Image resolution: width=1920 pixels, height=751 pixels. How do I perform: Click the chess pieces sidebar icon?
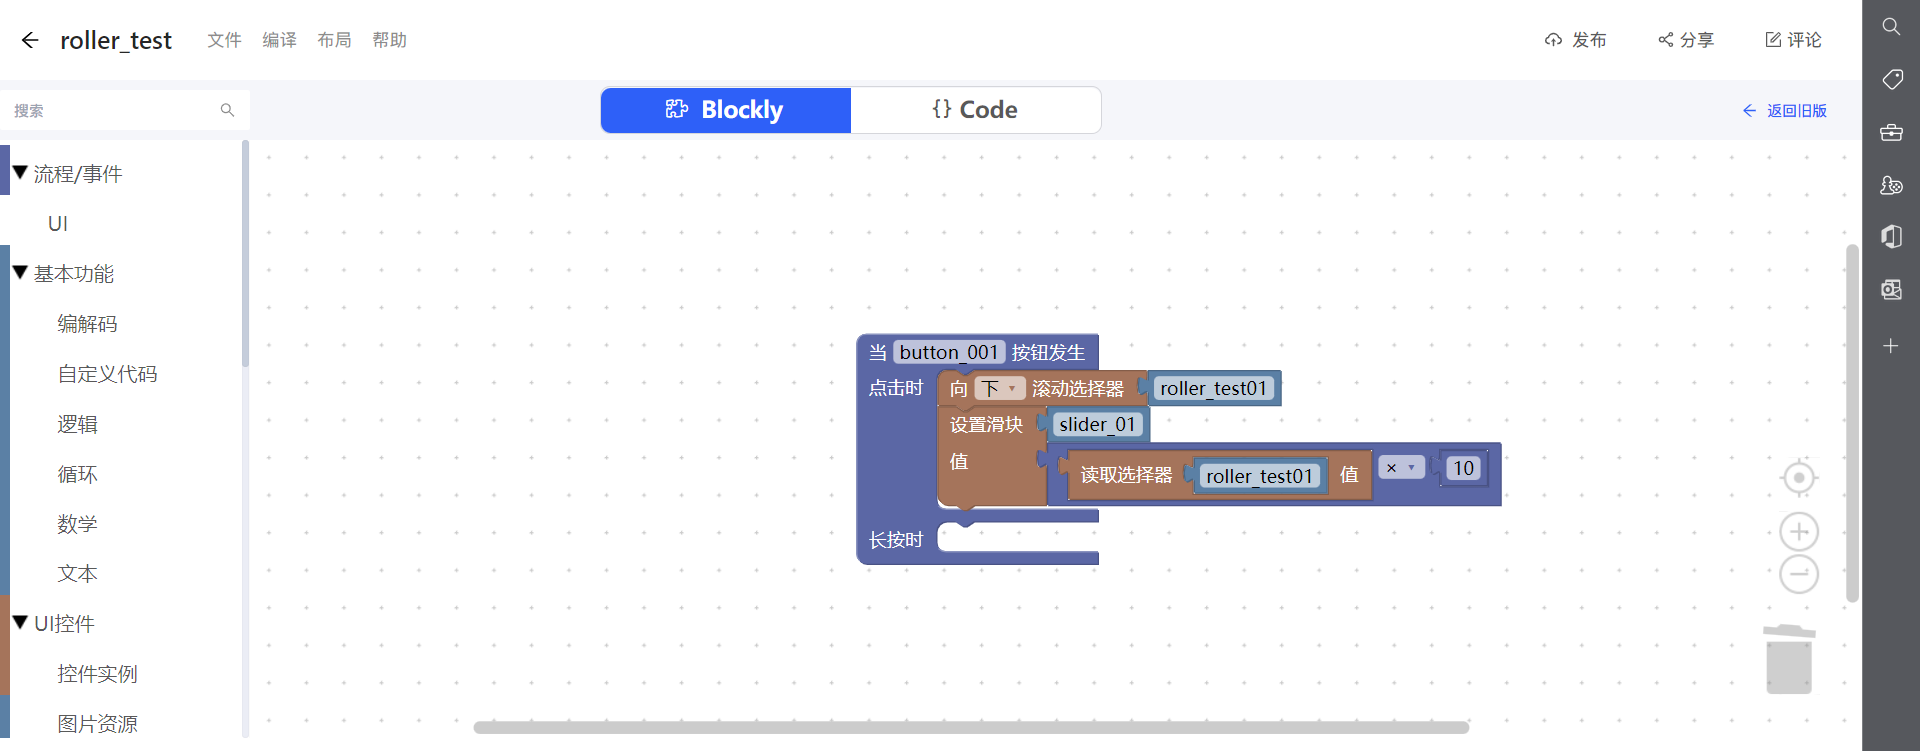click(1891, 185)
